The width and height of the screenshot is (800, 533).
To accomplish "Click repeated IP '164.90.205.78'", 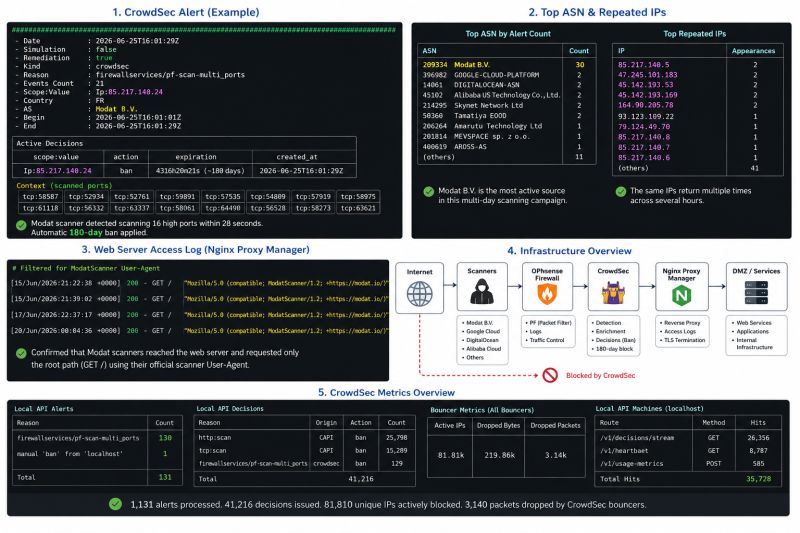I will (x=645, y=105).
